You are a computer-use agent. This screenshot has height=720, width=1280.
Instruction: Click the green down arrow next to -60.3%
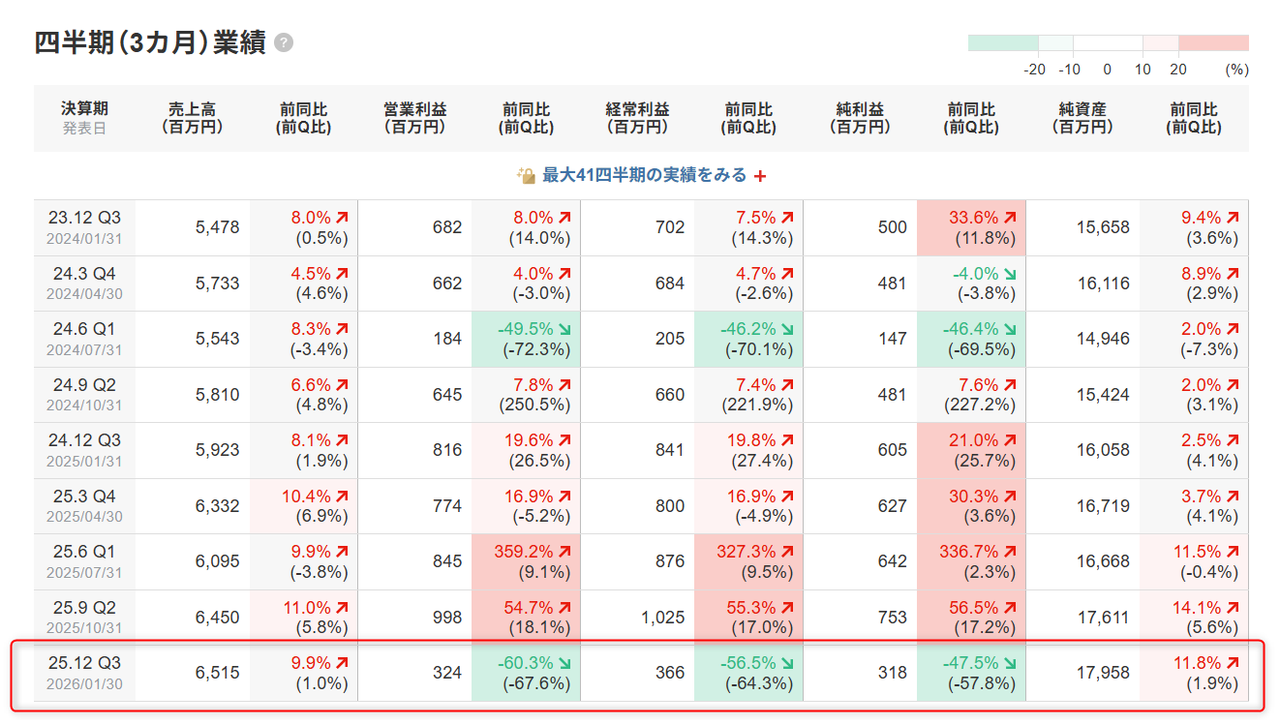coord(565,664)
